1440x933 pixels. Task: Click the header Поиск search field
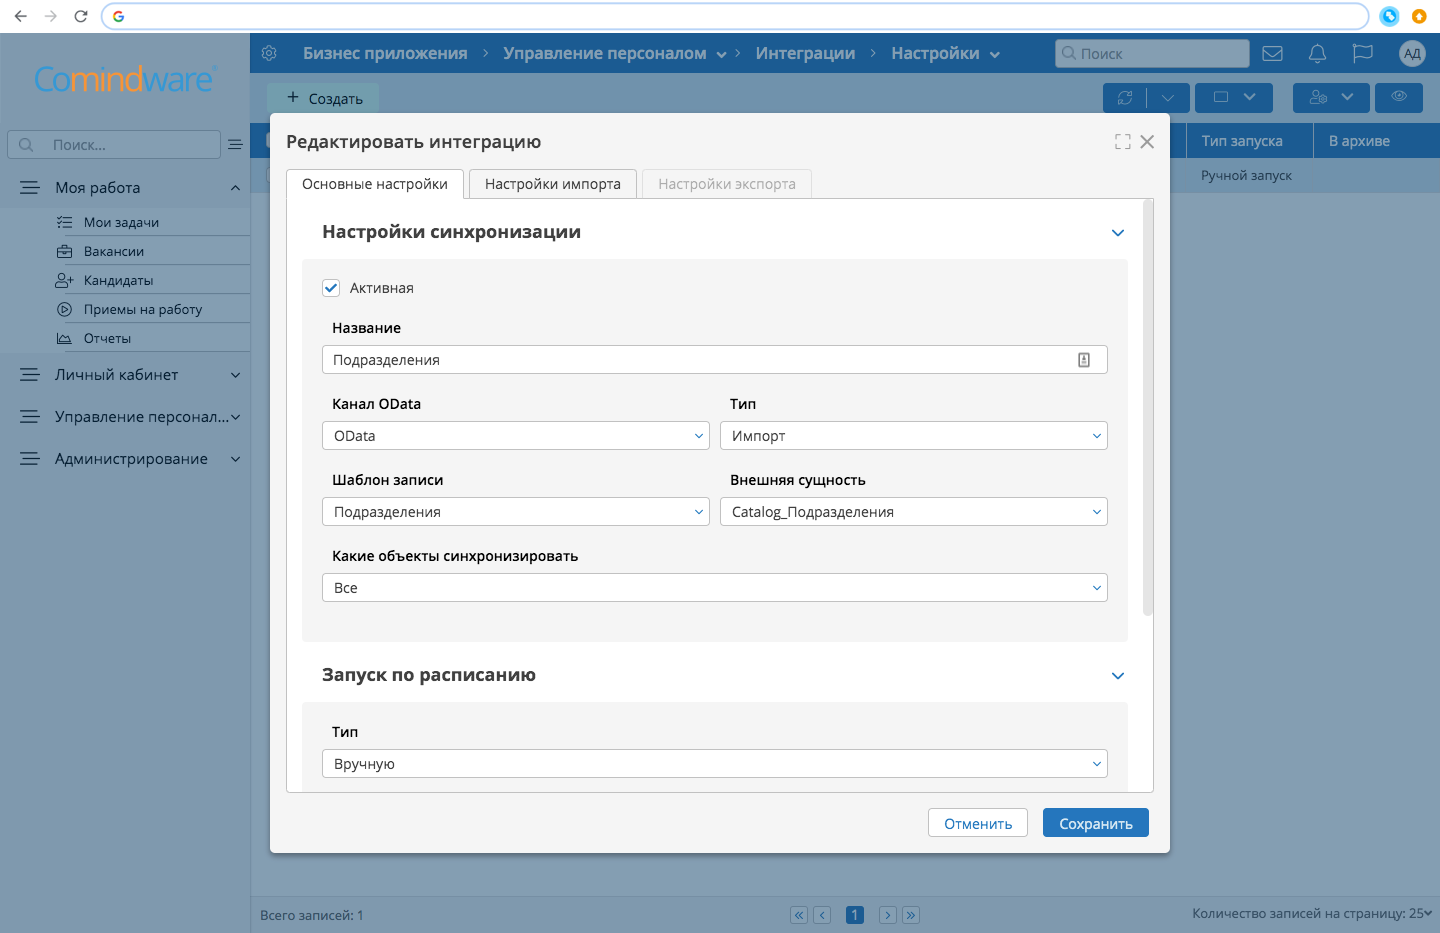pyautogui.click(x=1152, y=53)
